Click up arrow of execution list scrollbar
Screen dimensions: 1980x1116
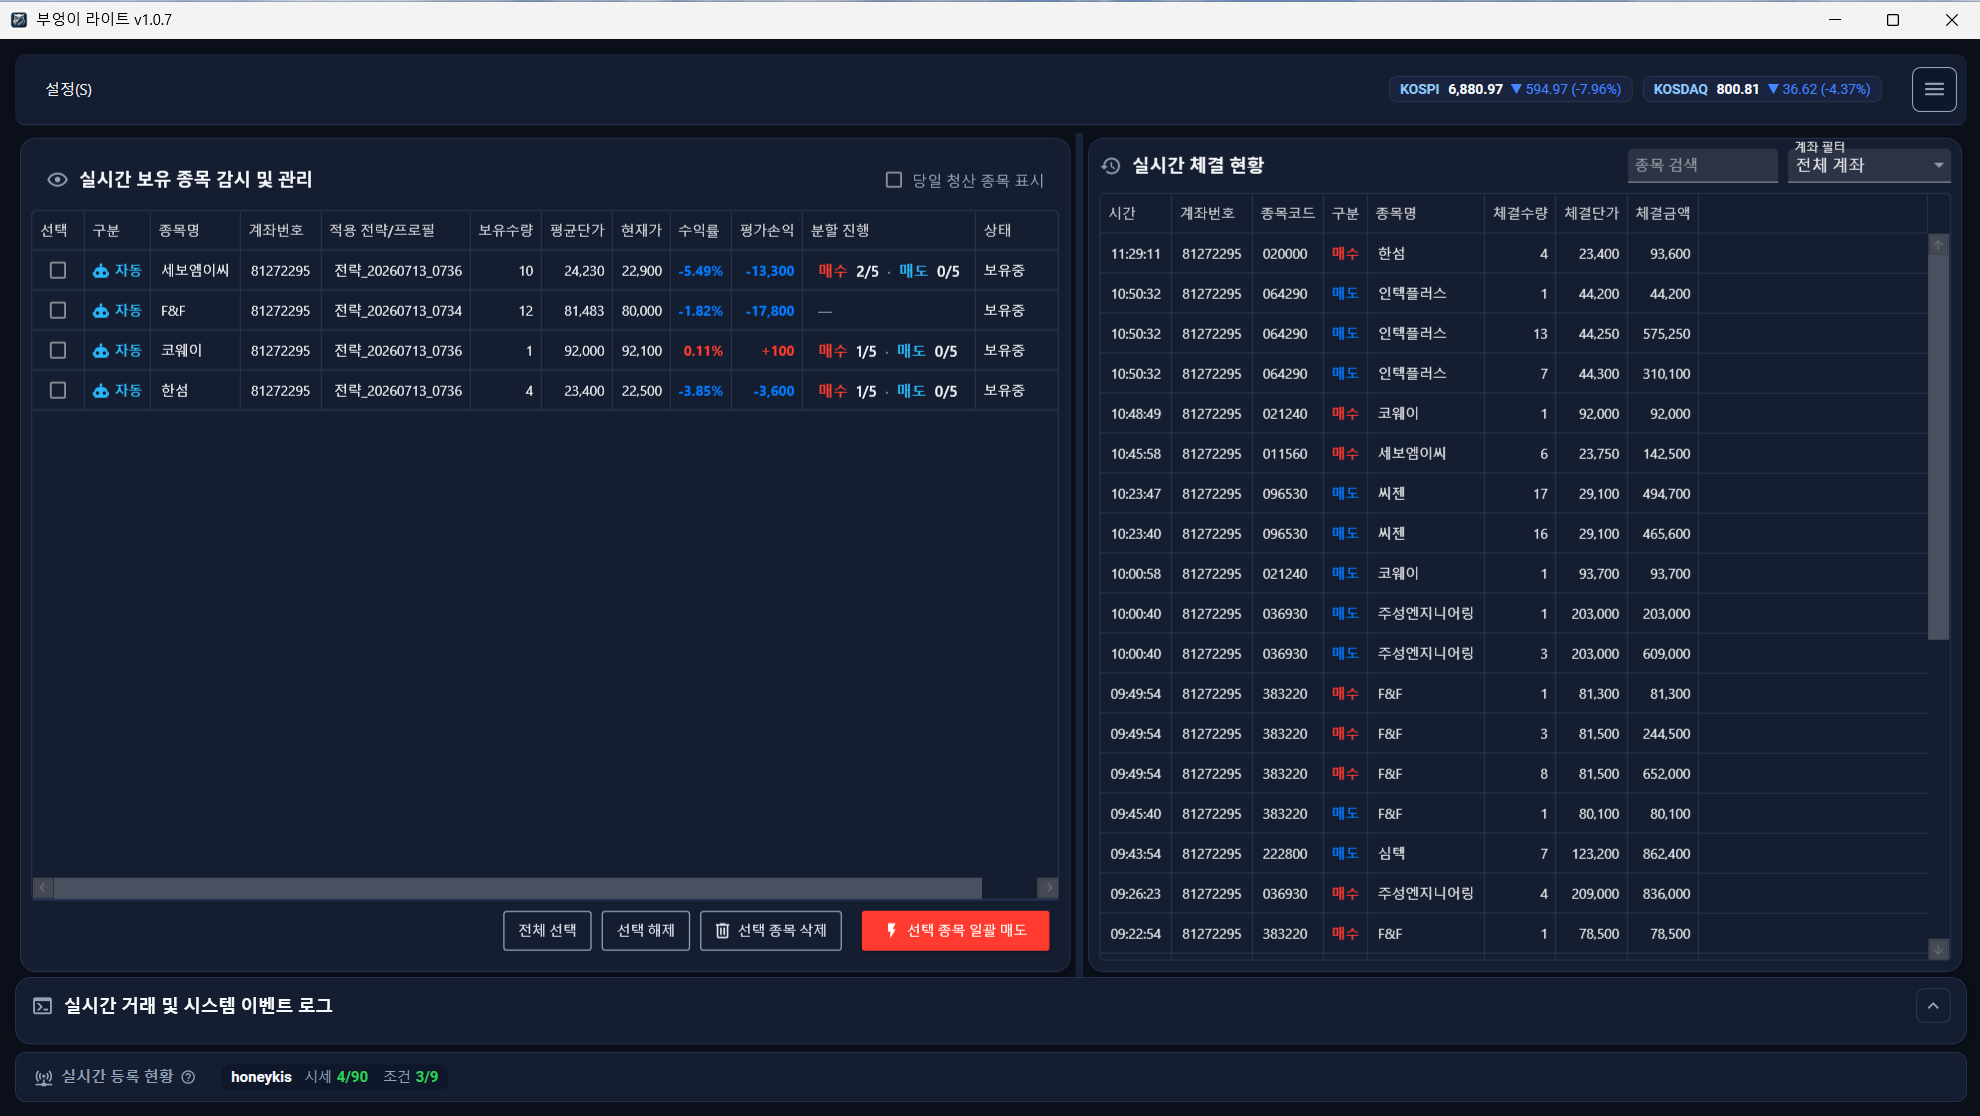click(1938, 244)
